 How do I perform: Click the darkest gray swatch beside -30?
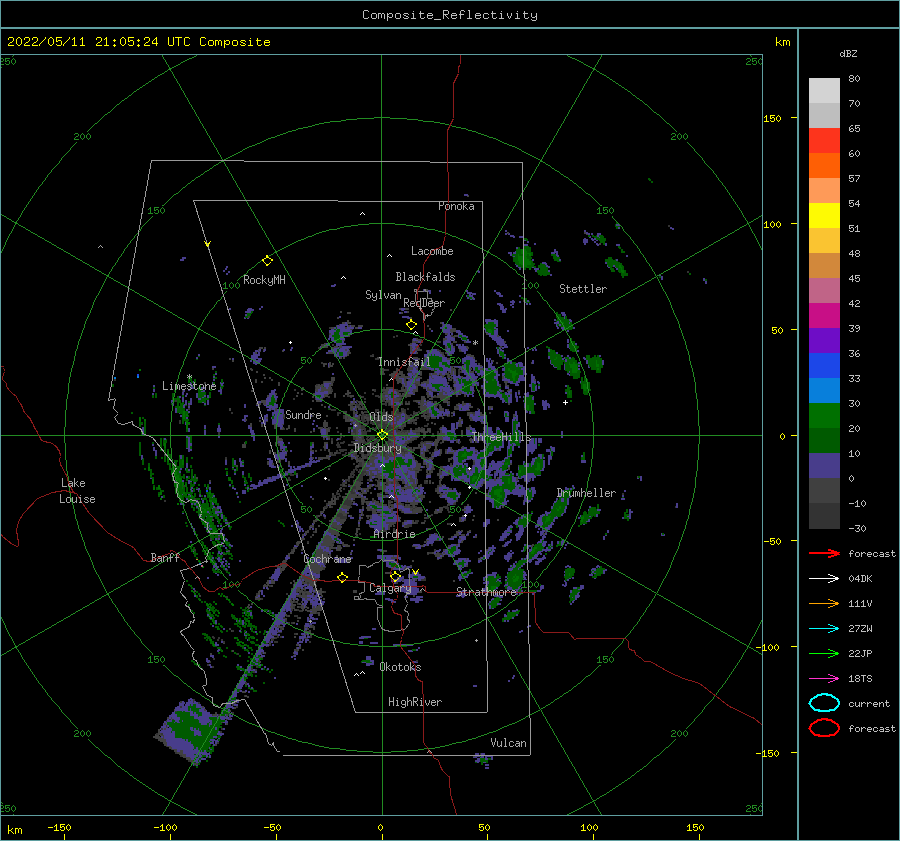point(824,516)
